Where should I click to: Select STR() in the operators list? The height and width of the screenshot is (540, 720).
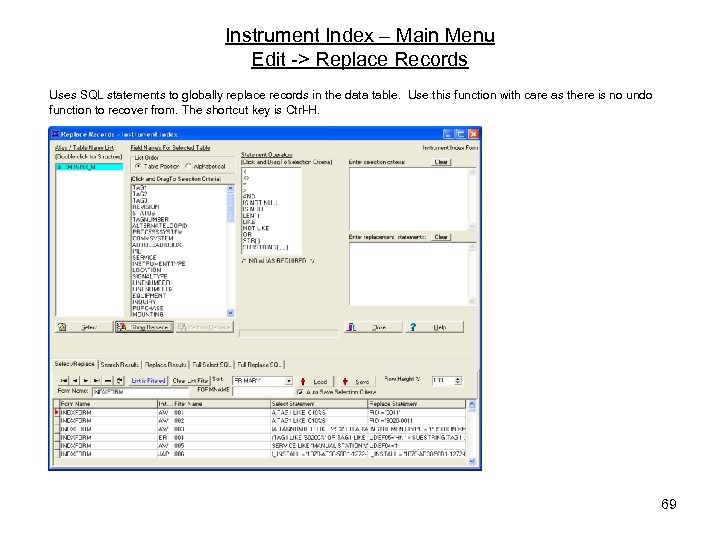tap(251, 241)
